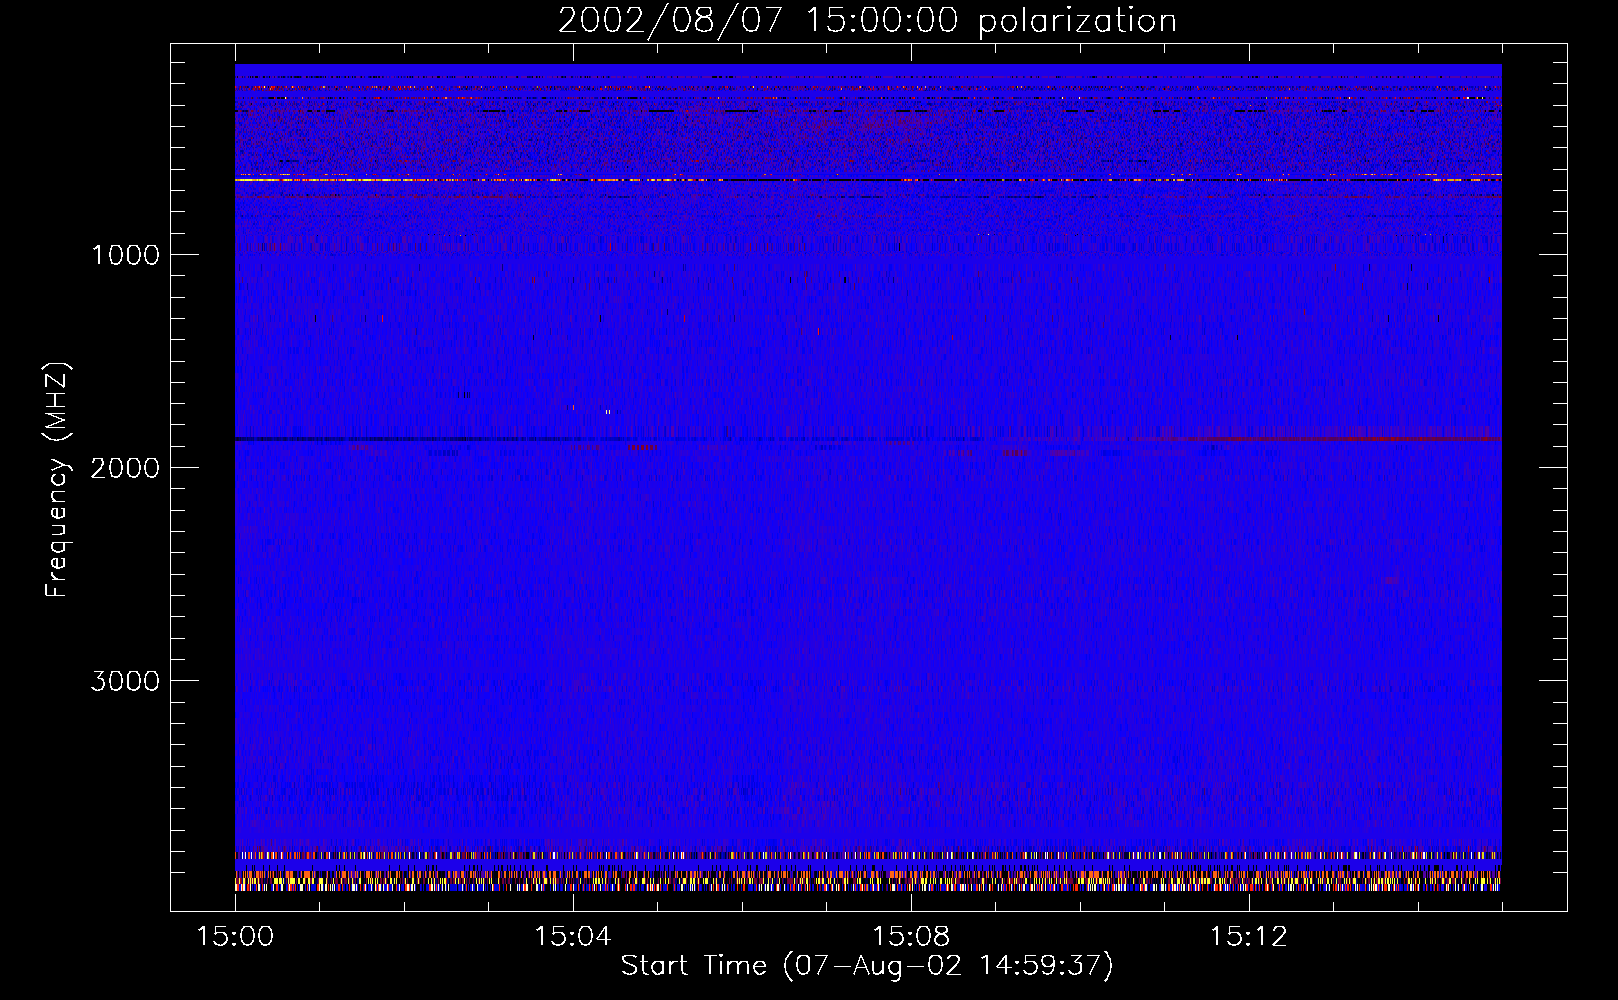Click the plot title "2002/08/07 15:00:00 polarization"
This screenshot has width=1618, height=1000.
pos(867,21)
